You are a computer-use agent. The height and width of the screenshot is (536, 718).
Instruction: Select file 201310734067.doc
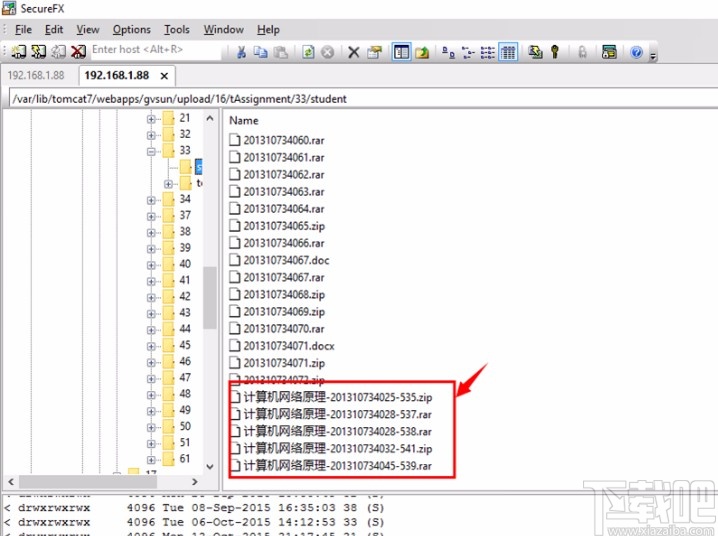286,260
